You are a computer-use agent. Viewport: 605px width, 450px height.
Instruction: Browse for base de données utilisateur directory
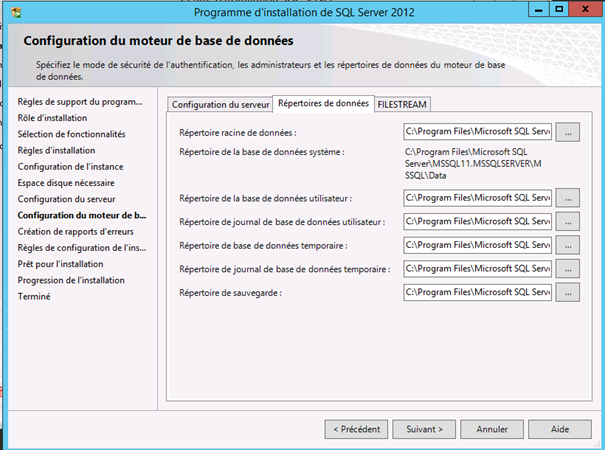(x=568, y=198)
